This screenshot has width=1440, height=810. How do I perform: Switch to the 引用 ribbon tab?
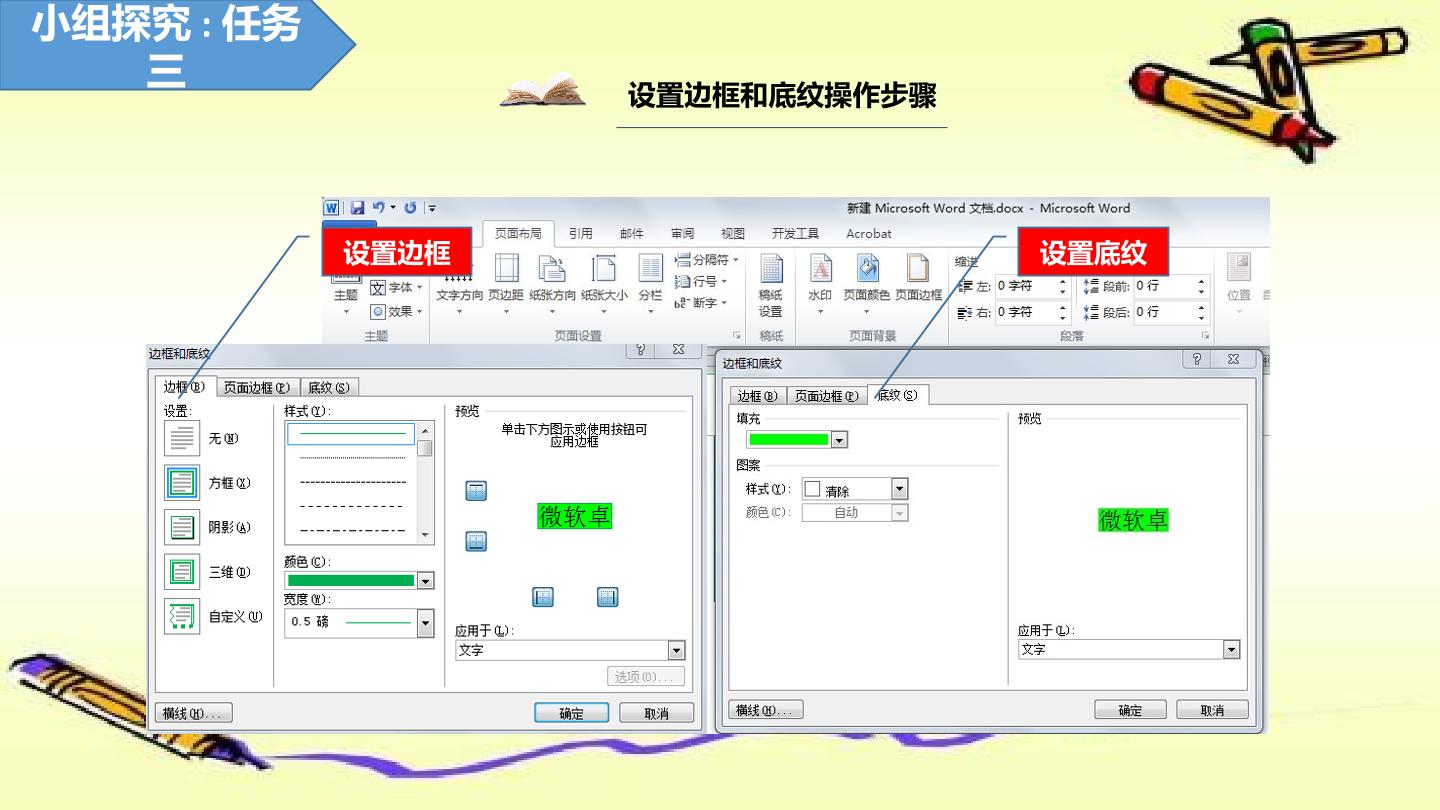coord(580,234)
